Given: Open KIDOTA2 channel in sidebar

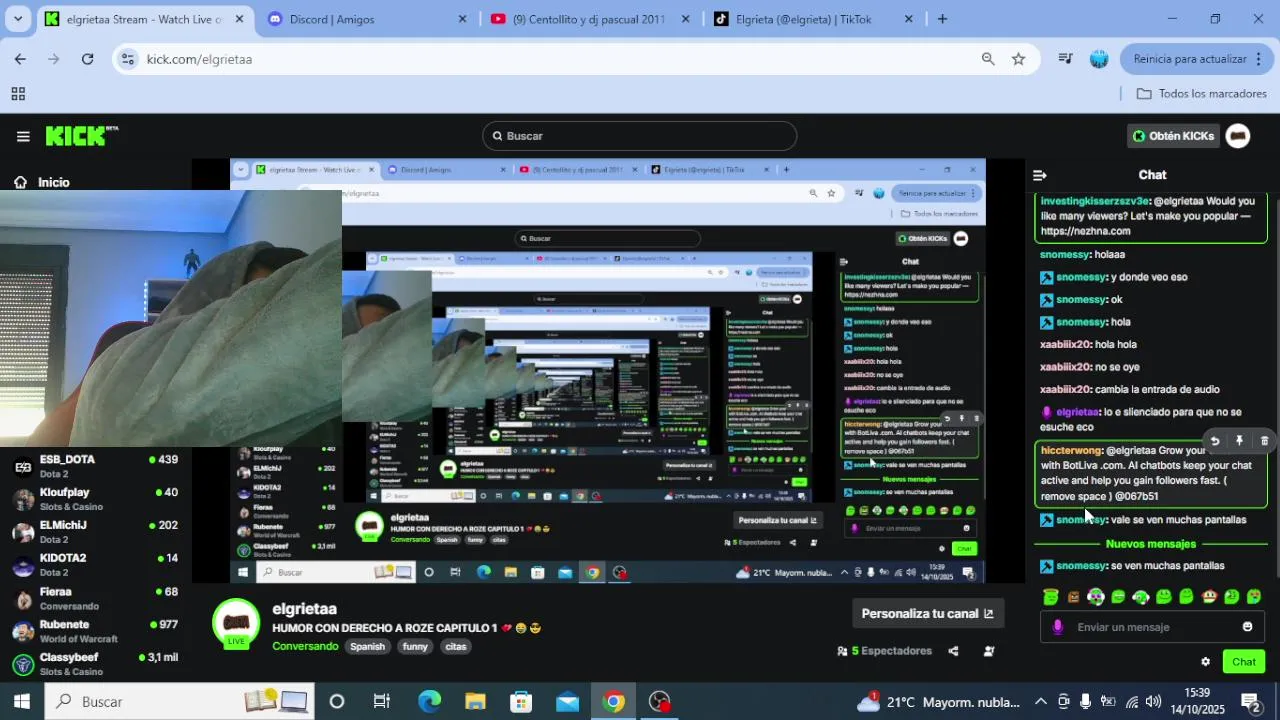Looking at the screenshot, I should [x=95, y=565].
